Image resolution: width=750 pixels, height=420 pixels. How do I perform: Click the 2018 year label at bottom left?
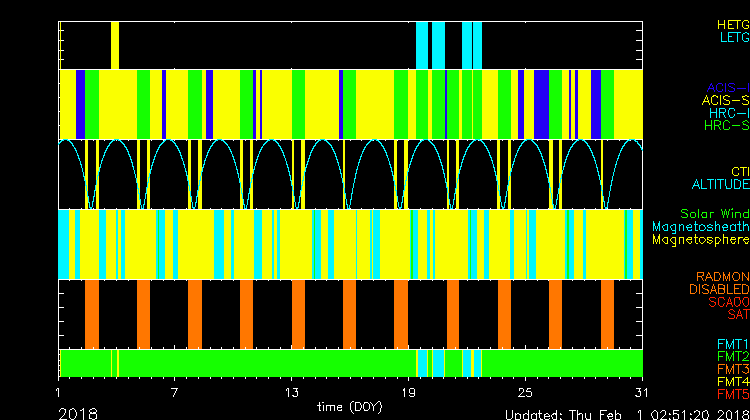coord(78,412)
